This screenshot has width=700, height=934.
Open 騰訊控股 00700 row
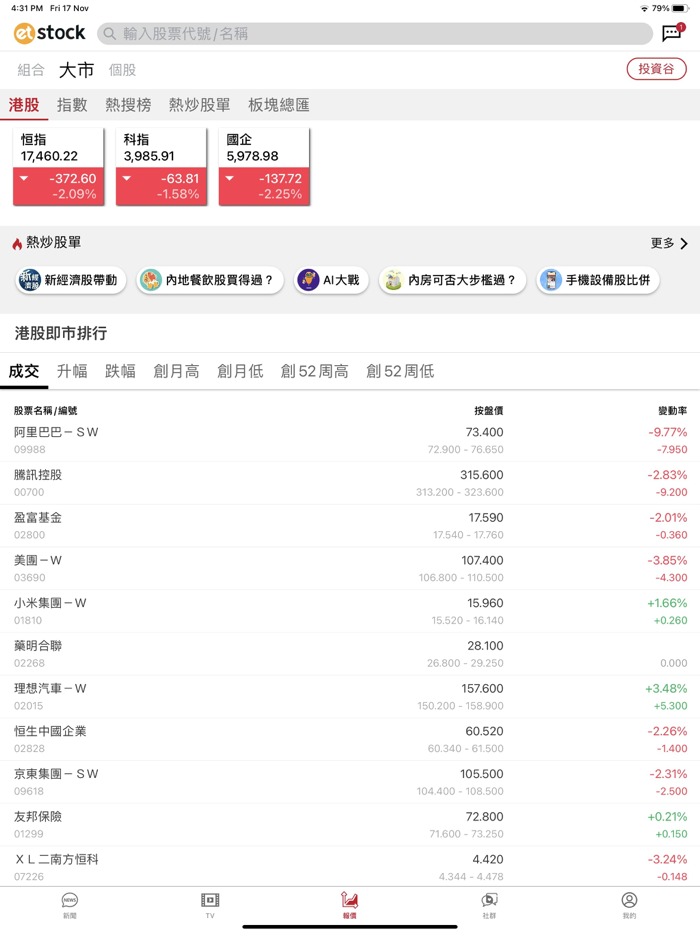point(350,483)
